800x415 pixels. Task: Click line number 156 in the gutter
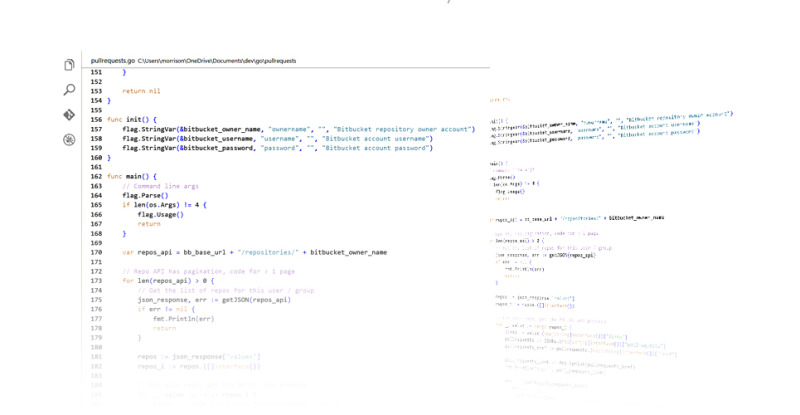(x=96, y=119)
